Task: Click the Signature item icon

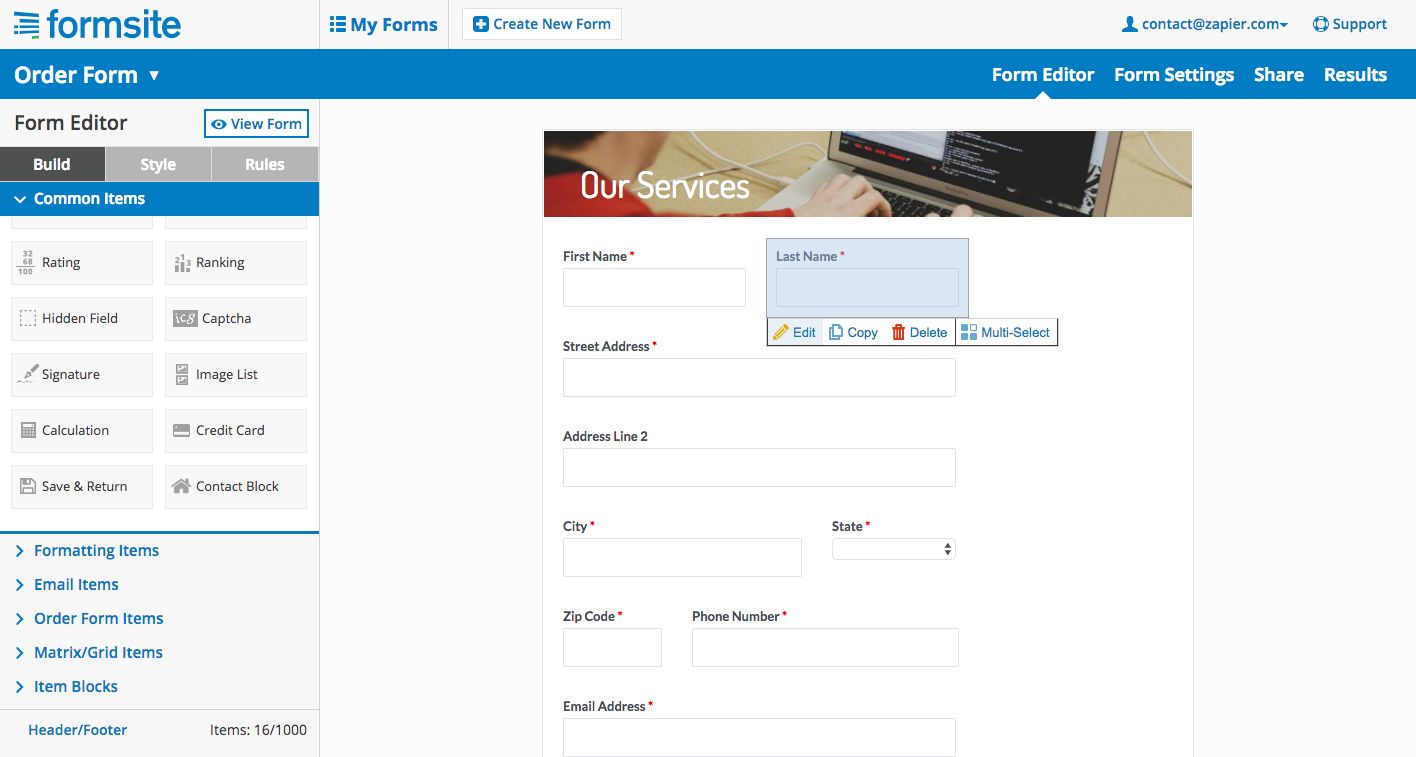Action: (28, 375)
